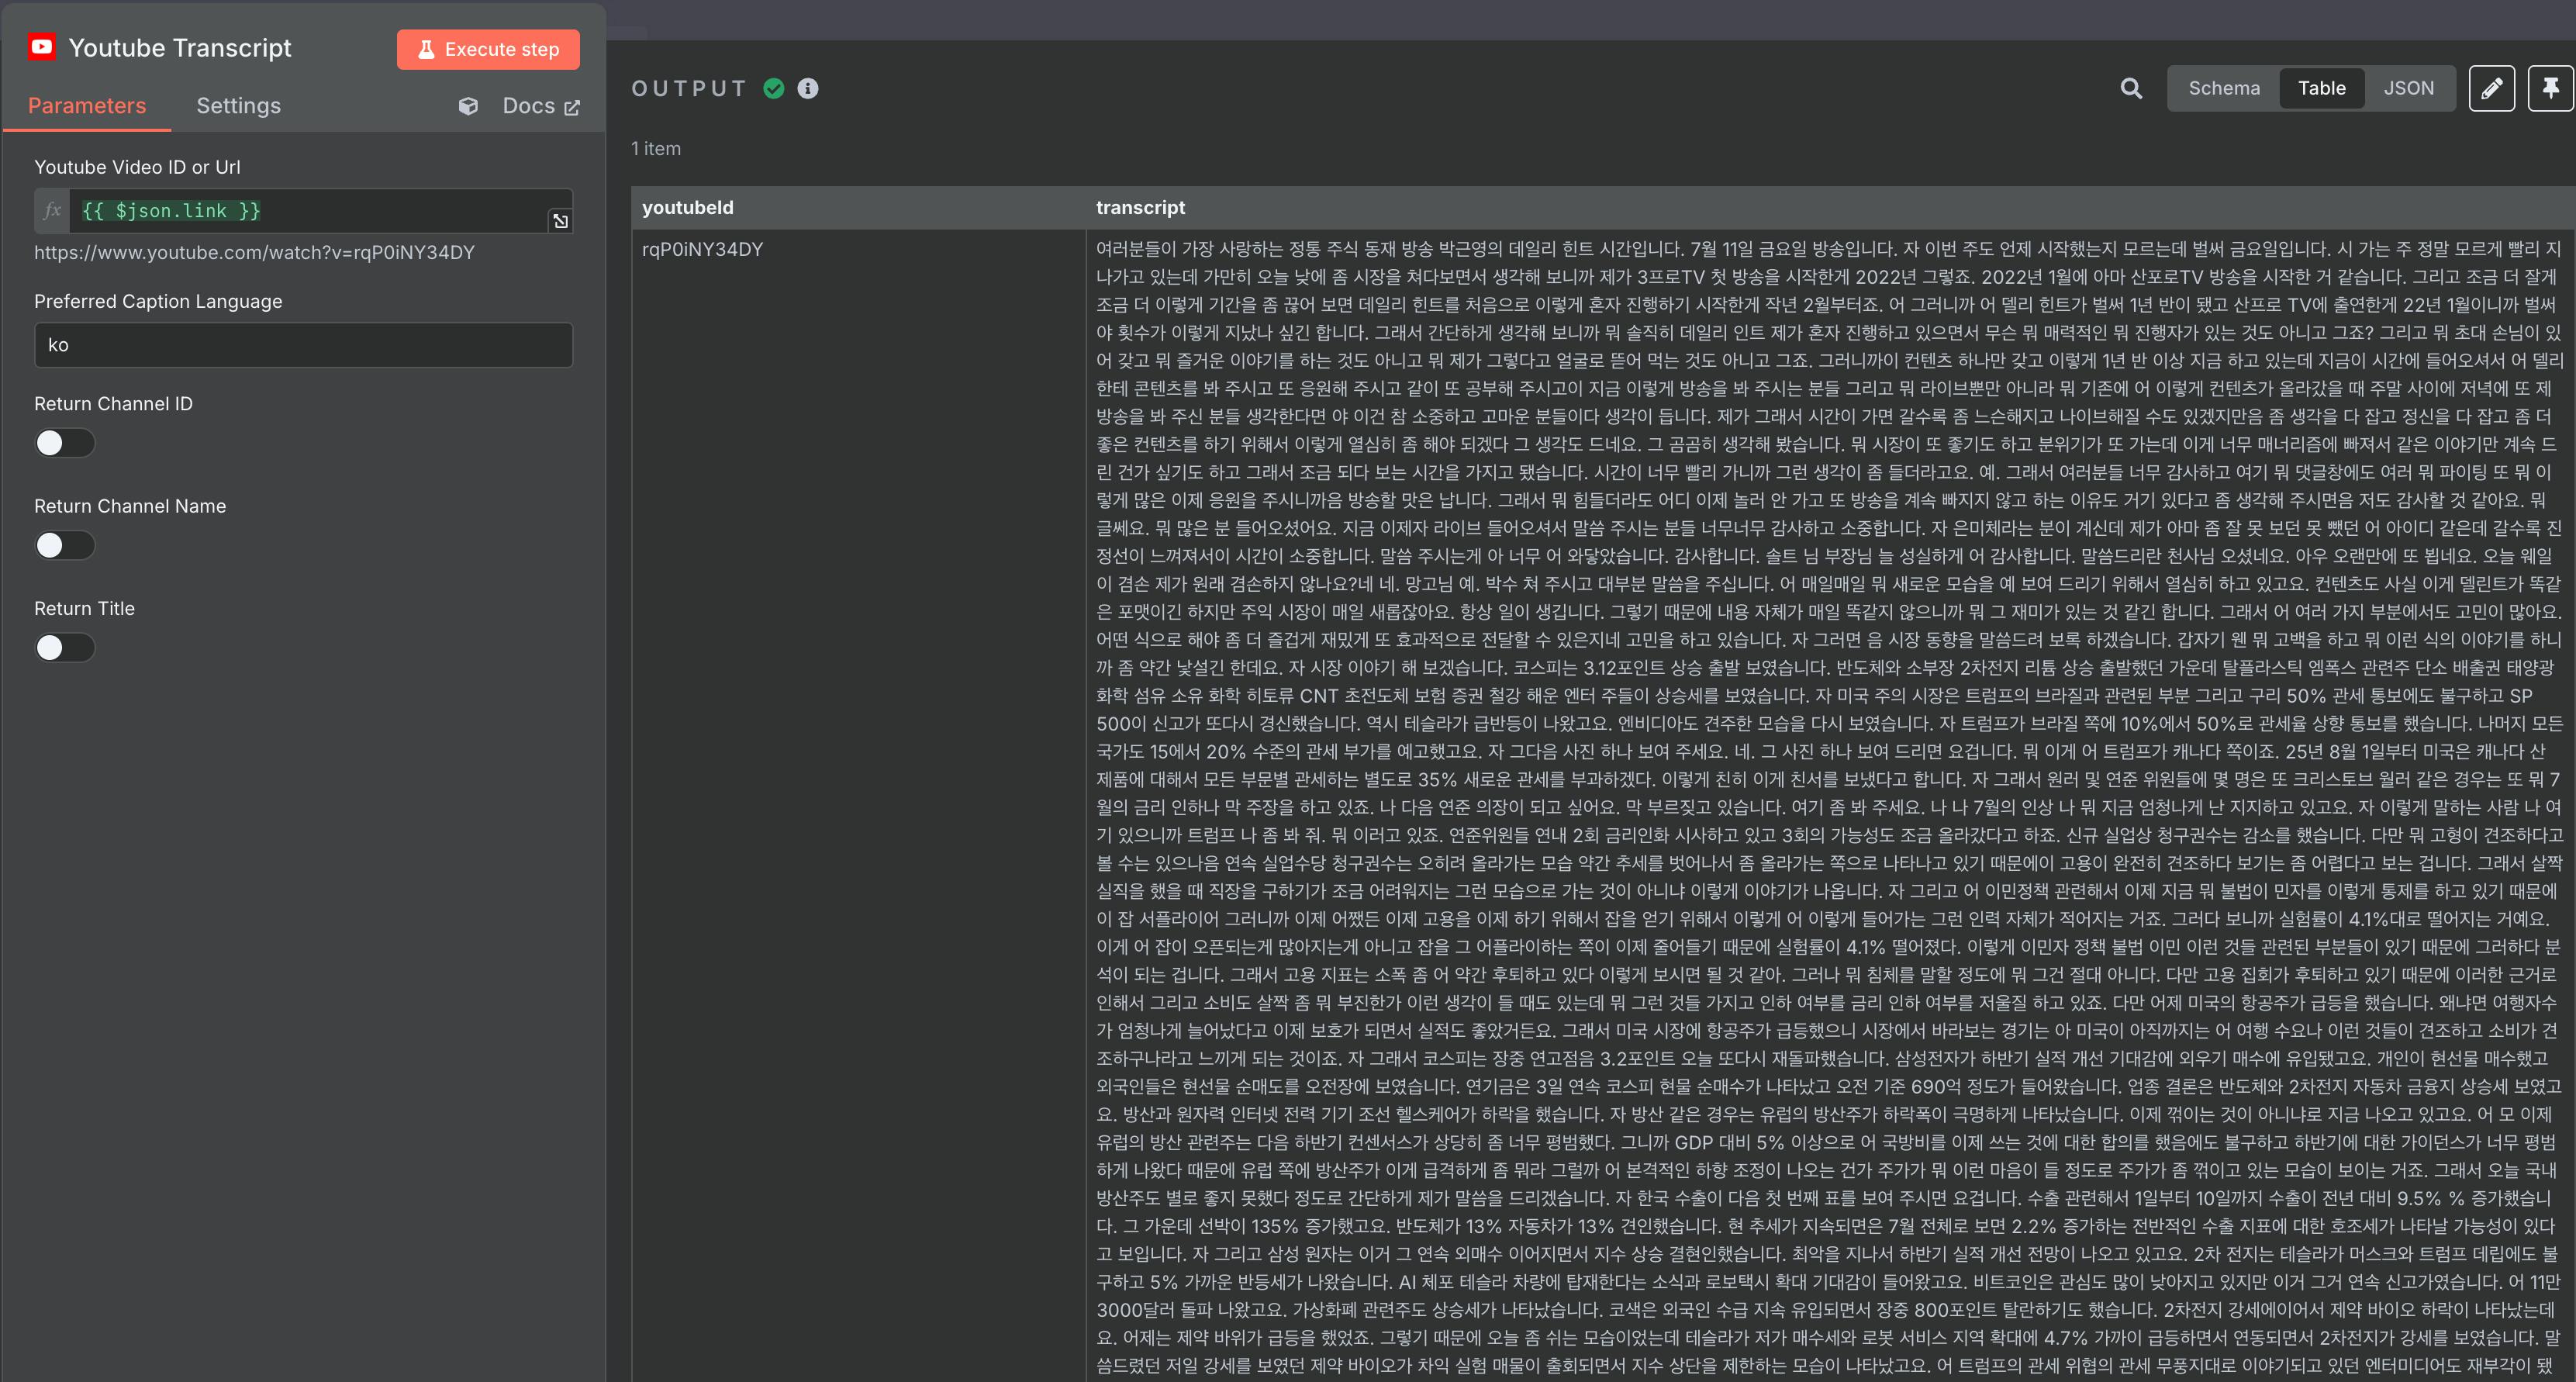Click the {{ $json.link }} expression field
Screen dimensions: 2576x1382
pyautogui.click(x=310, y=211)
